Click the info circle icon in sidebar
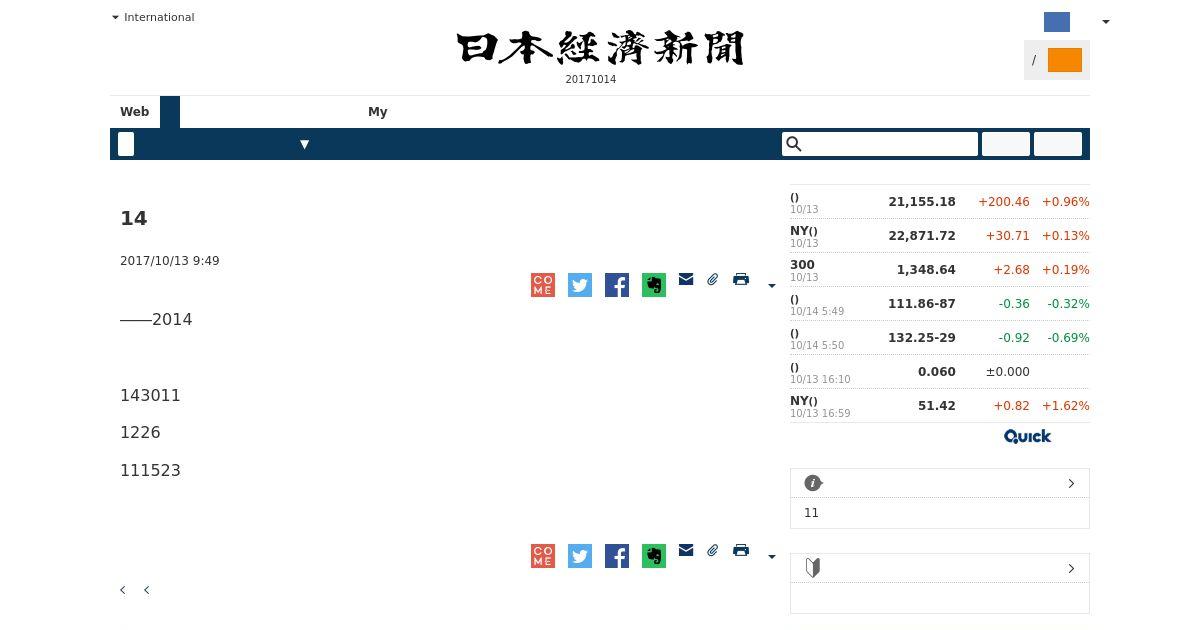Screen dimensions: 1200x630 pyautogui.click(x=813, y=483)
